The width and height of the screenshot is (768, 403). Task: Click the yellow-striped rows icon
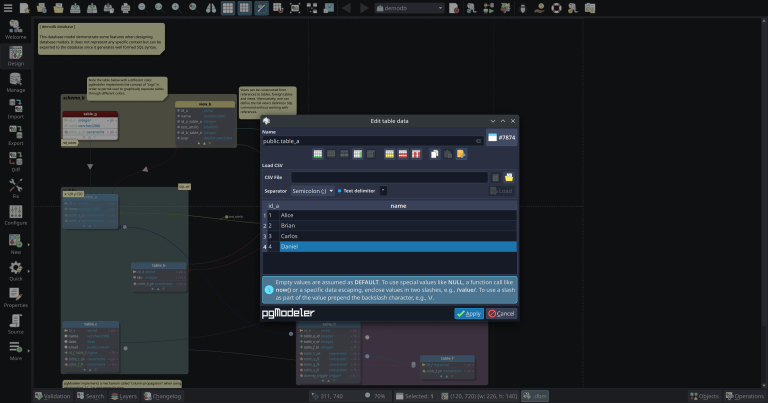[389, 154]
